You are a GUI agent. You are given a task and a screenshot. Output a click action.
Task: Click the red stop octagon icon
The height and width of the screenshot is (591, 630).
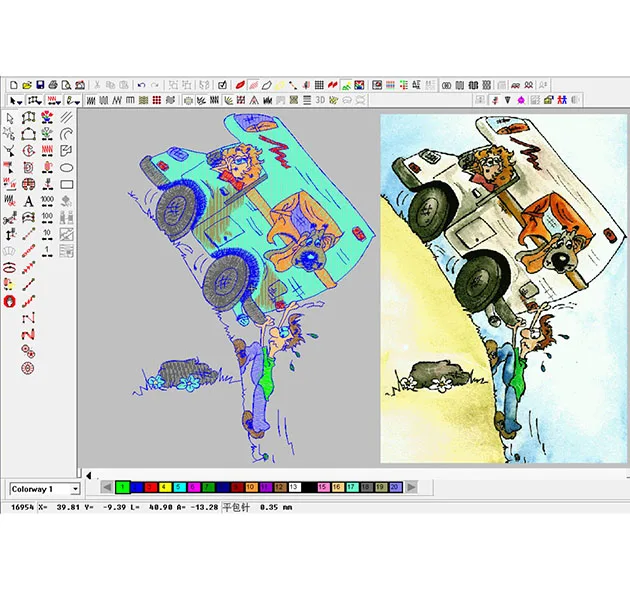coord(10,301)
